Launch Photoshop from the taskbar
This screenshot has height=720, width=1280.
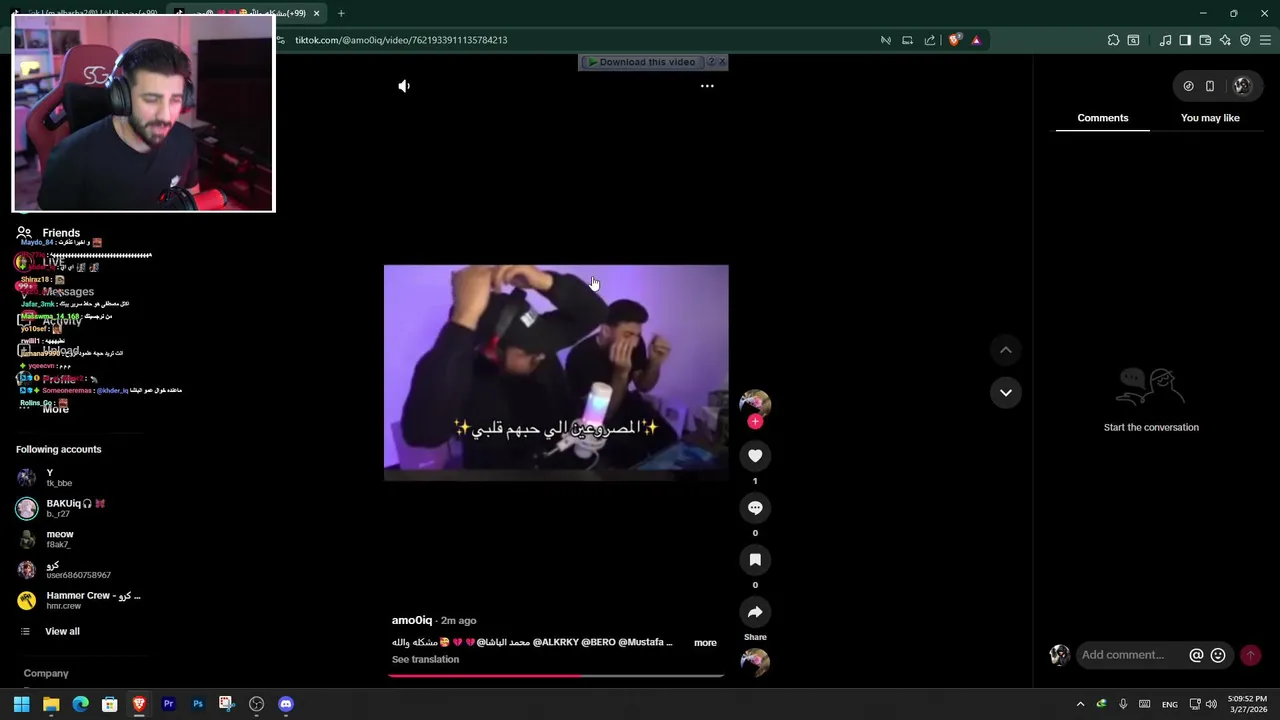(198, 704)
